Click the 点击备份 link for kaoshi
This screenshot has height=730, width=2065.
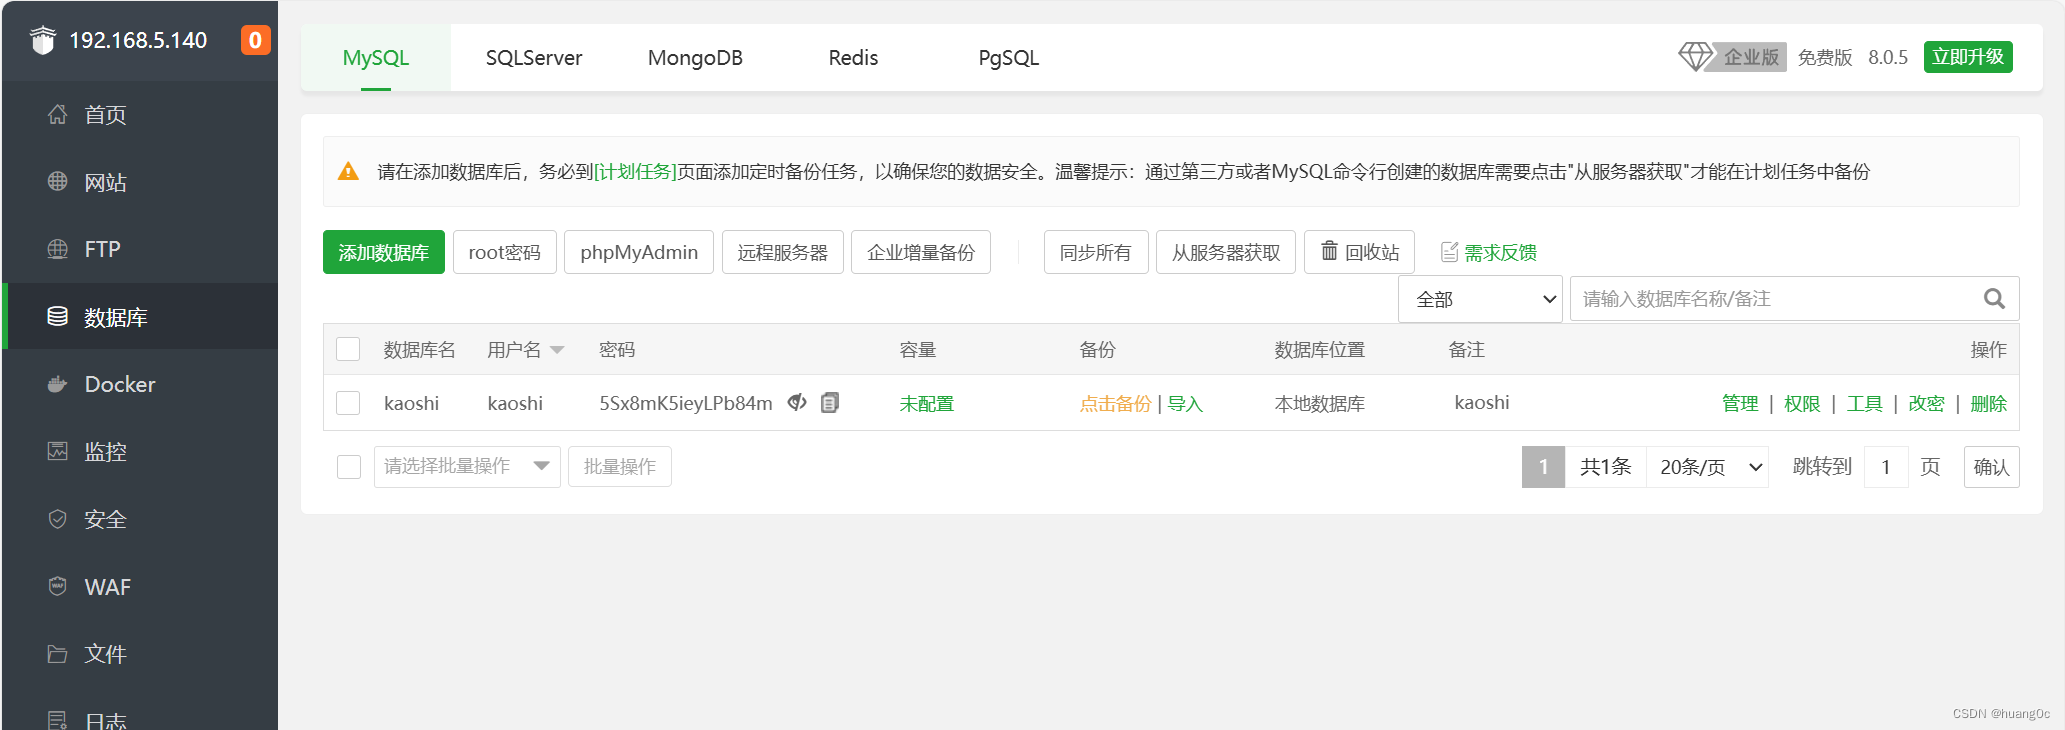coord(1115,404)
